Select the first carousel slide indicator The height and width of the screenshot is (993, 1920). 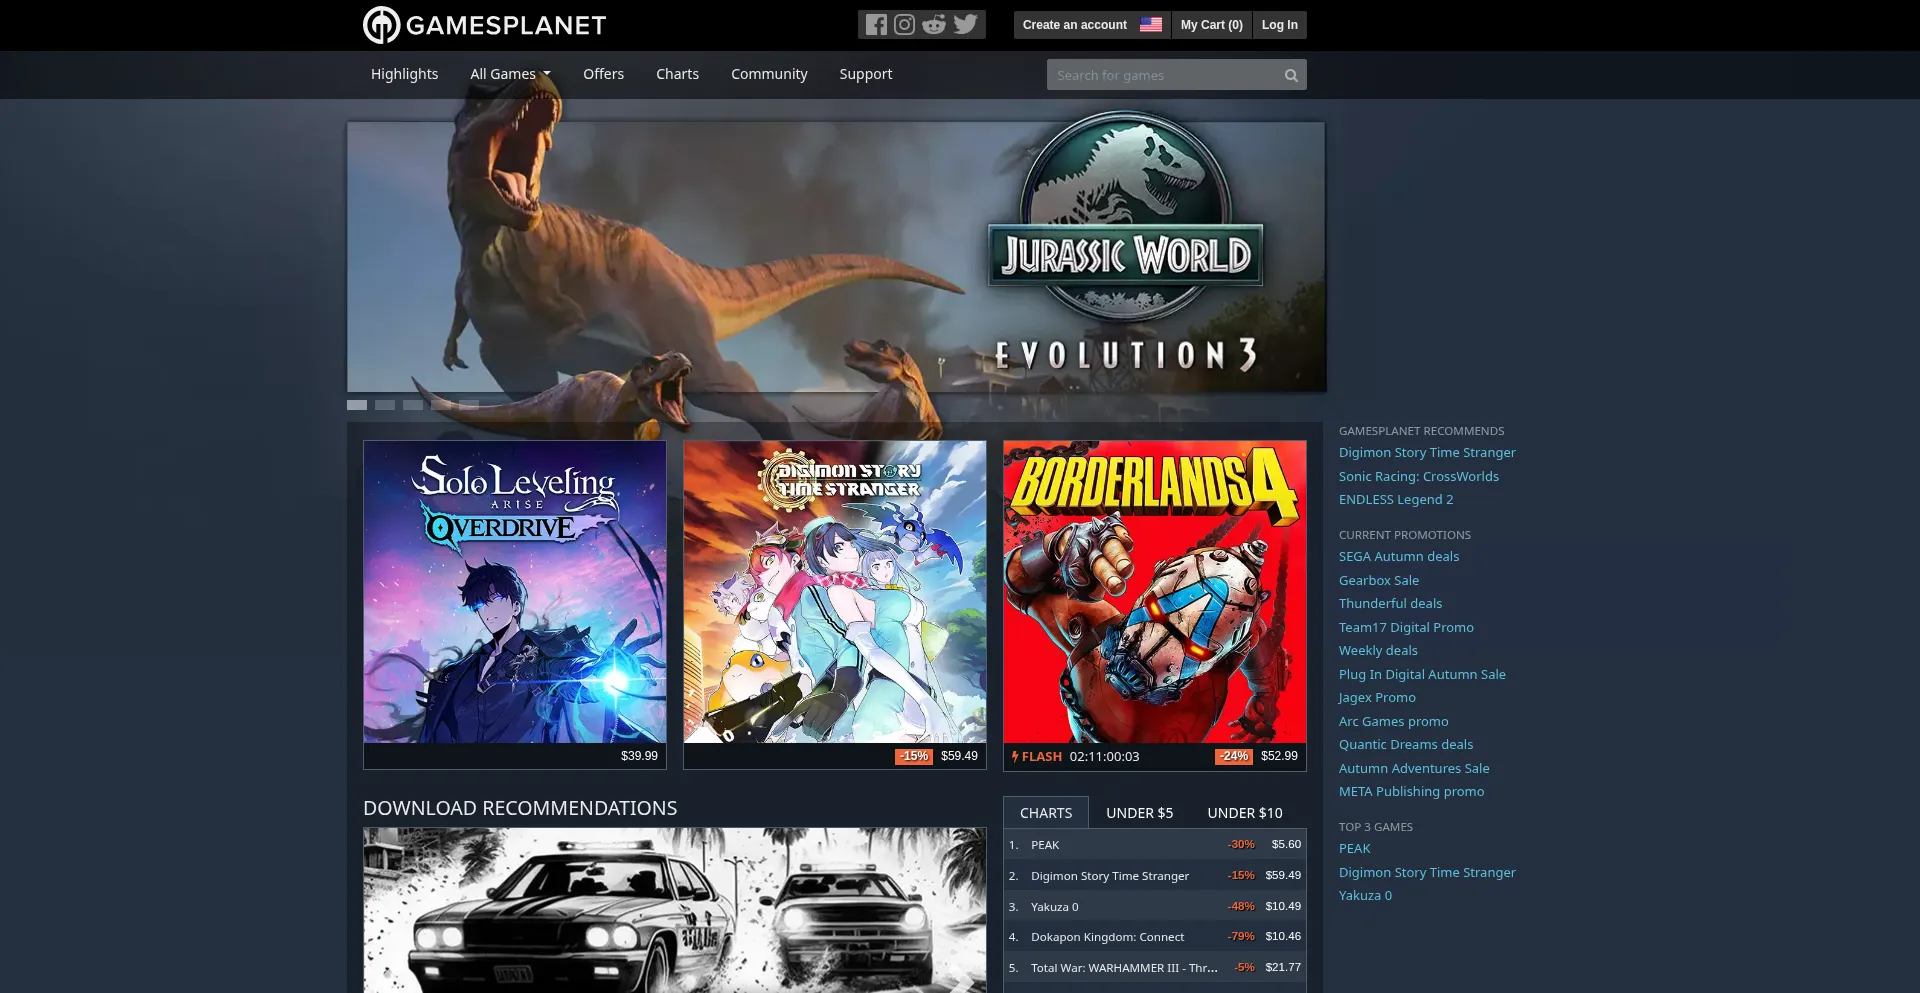[357, 405]
